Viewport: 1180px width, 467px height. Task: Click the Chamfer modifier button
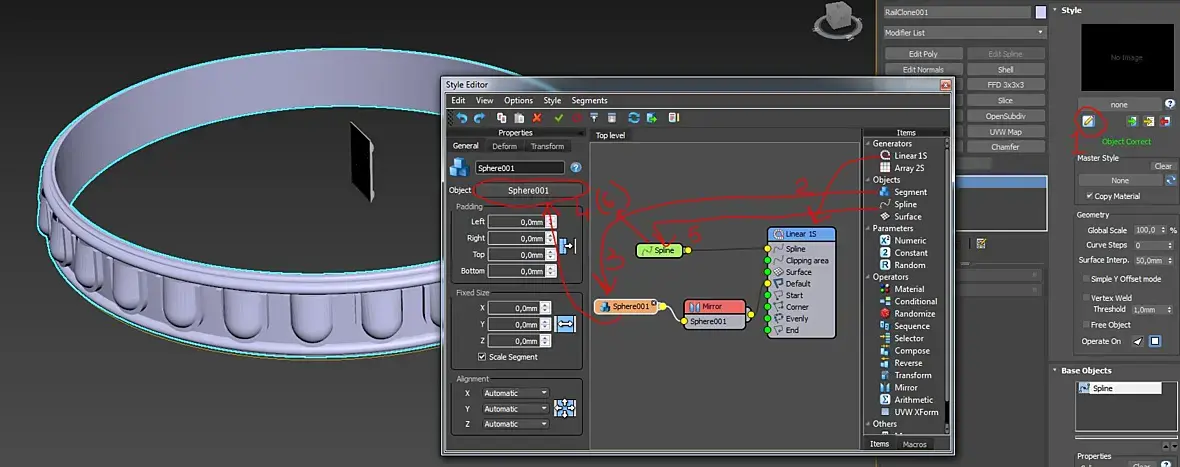click(x=1005, y=147)
